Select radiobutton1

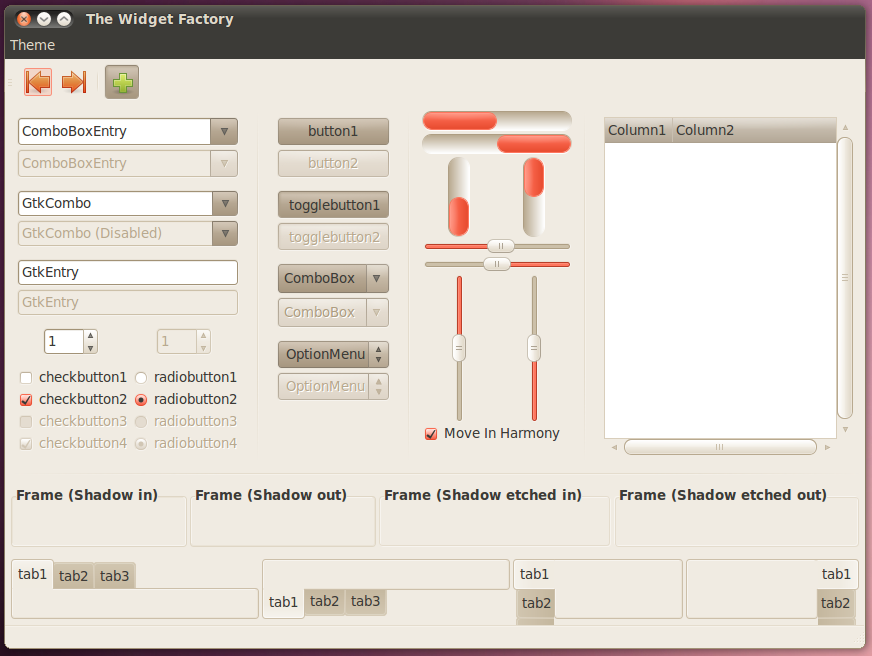point(186,377)
